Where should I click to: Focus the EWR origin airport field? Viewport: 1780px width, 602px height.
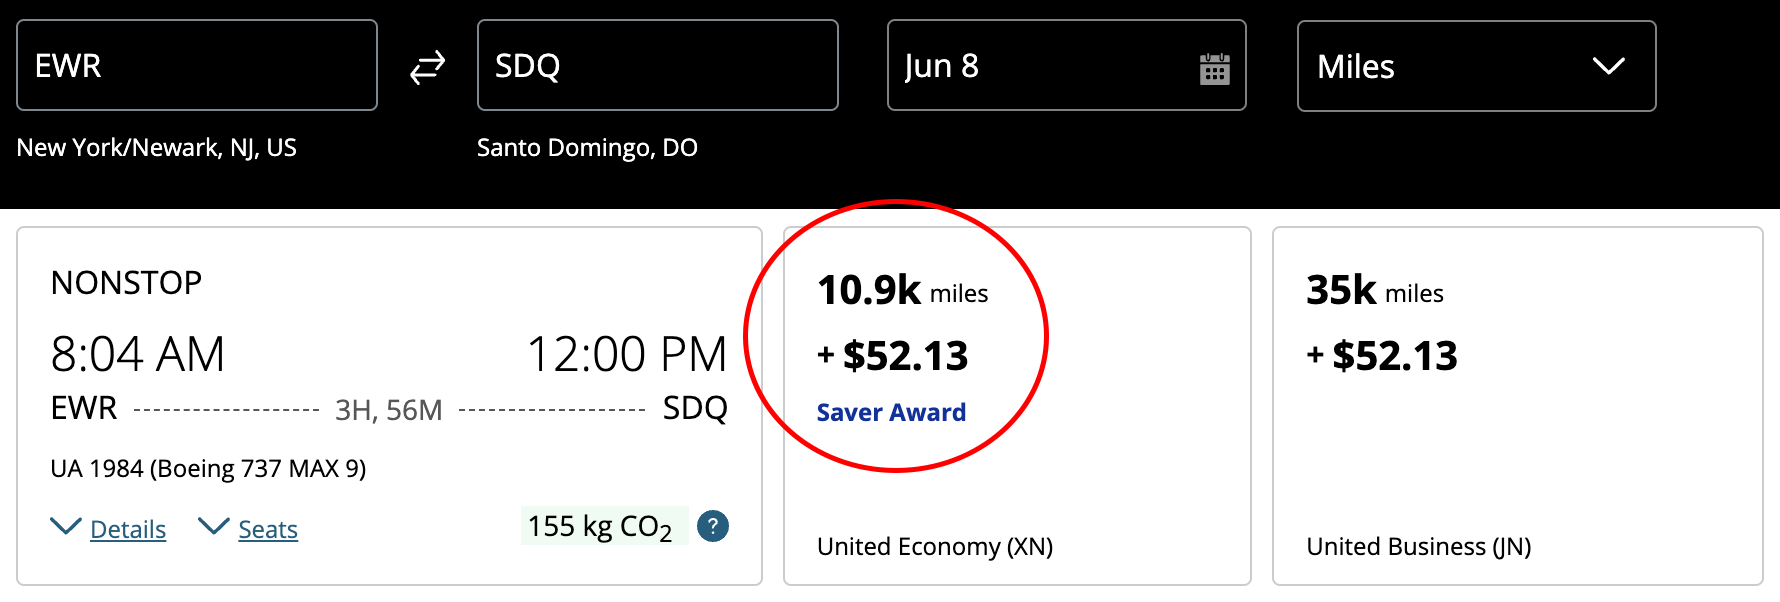pos(197,66)
